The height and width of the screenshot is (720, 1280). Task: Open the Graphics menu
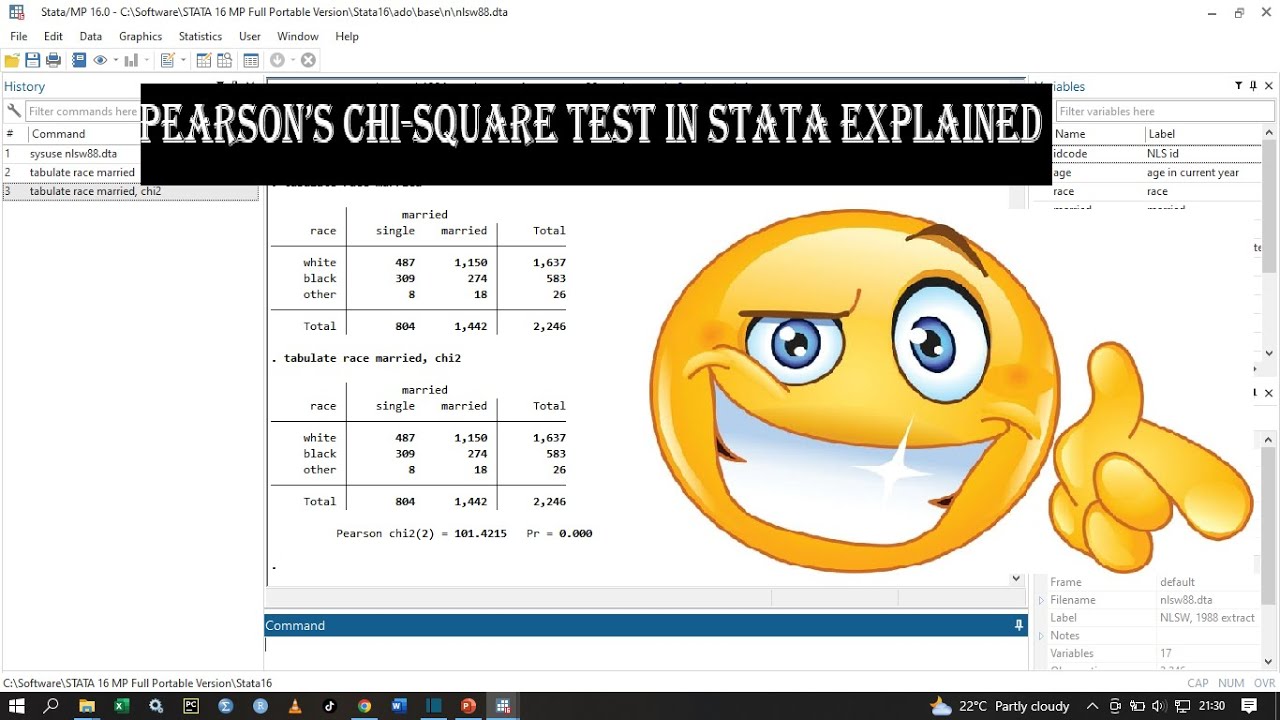[140, 36]
